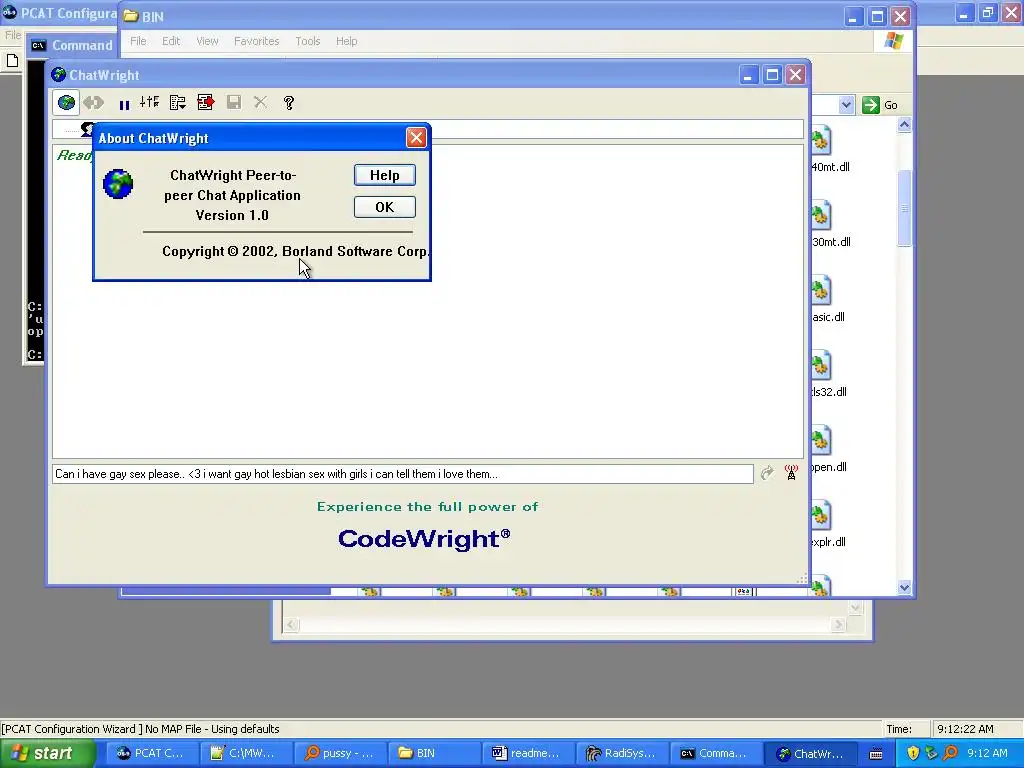Click the question mark help icon

289,103
